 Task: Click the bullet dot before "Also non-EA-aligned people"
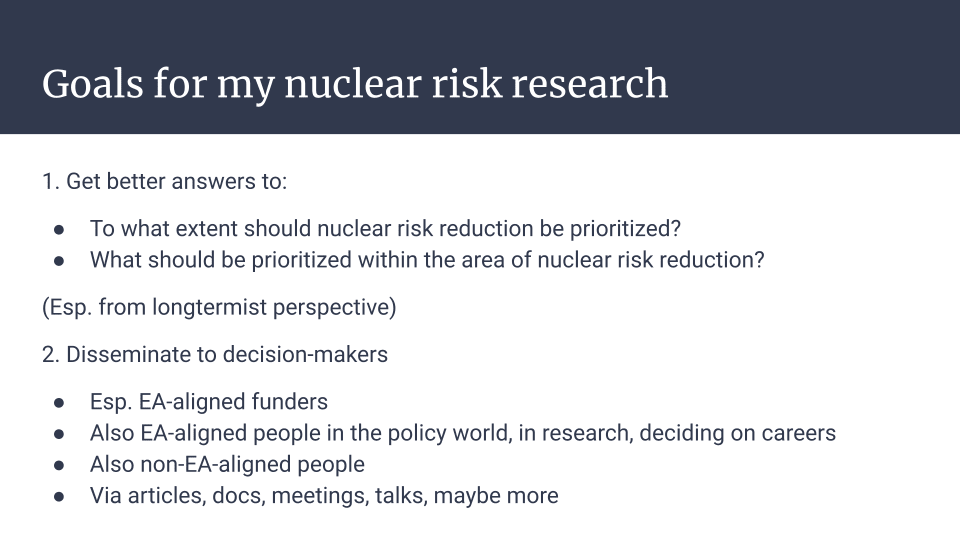59,465
